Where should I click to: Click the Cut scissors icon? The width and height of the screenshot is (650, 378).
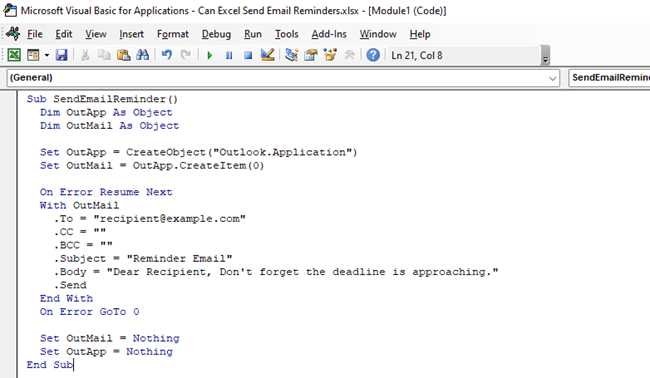tap(85, 55)
